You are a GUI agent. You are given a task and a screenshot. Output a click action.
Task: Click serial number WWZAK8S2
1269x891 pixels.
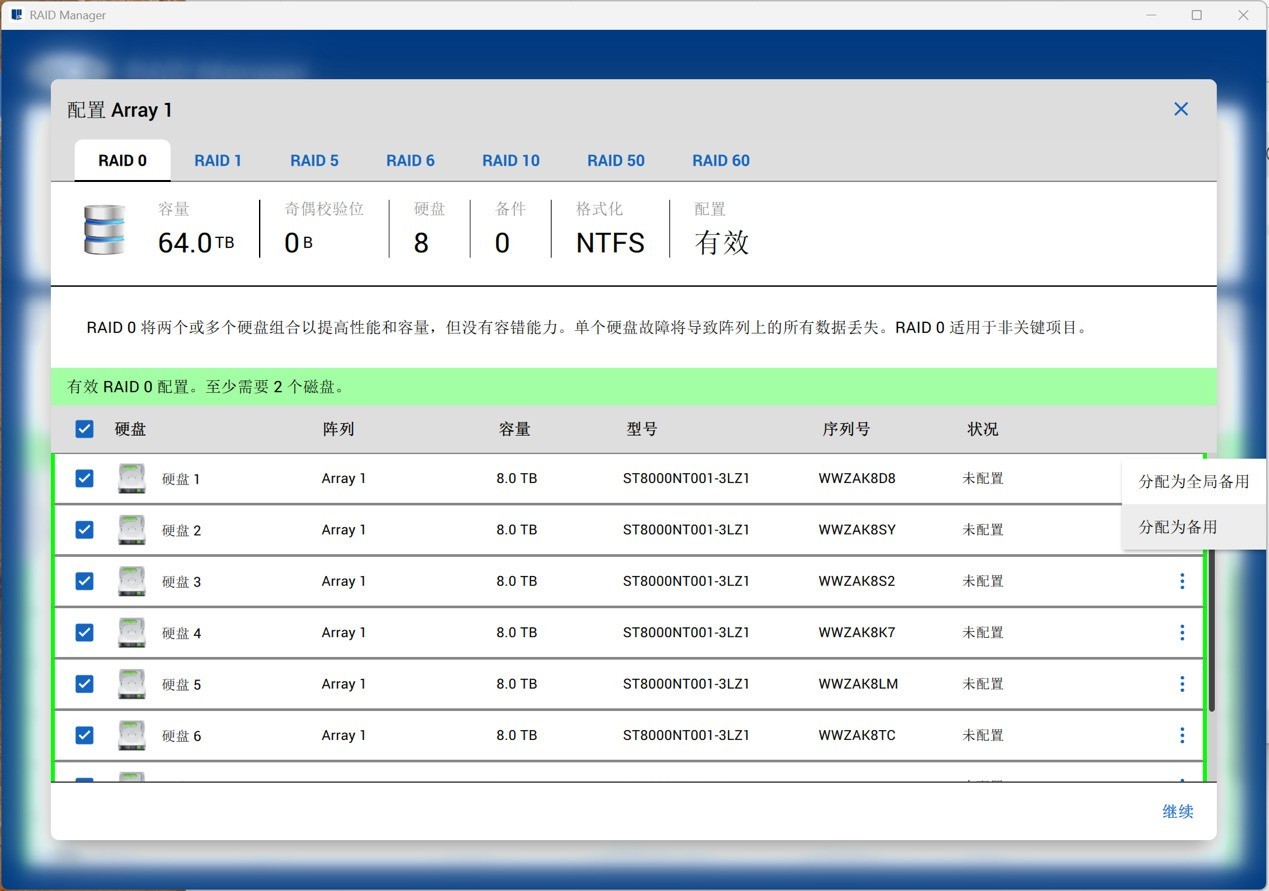tap(856, 581)
